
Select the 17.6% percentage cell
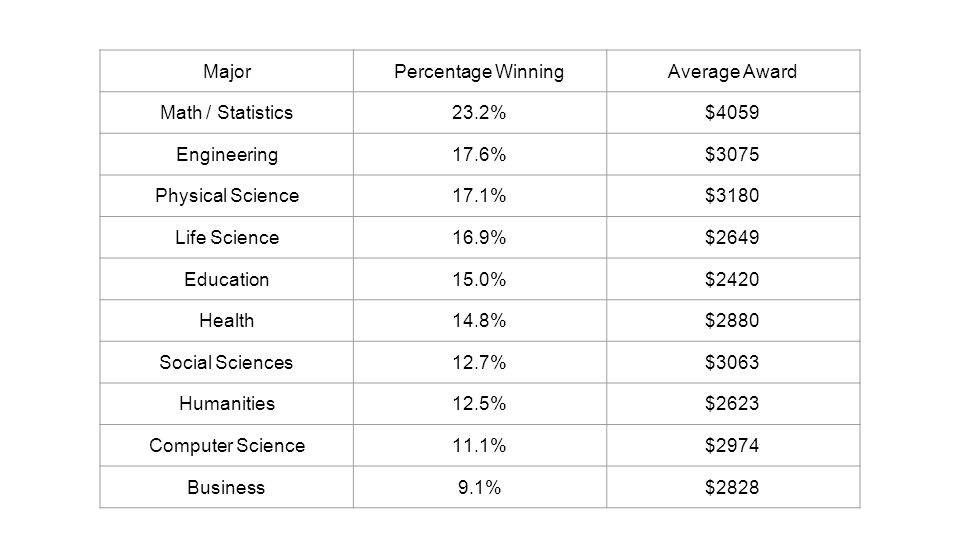click(x=479, y=154)
